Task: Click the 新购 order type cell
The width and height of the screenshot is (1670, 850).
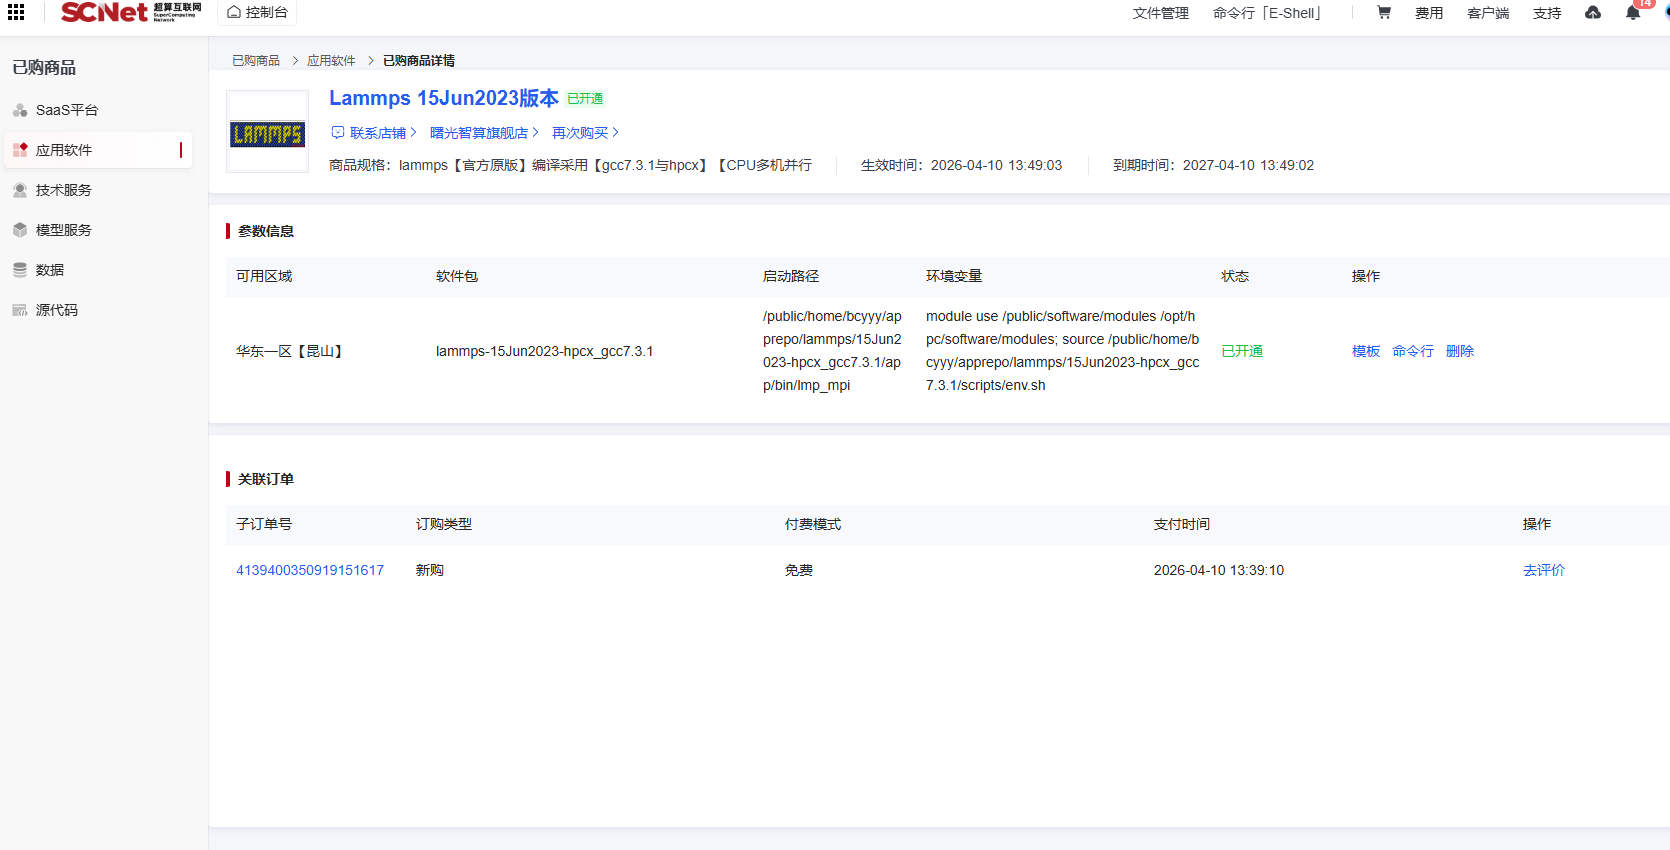Action: (430, 570)
